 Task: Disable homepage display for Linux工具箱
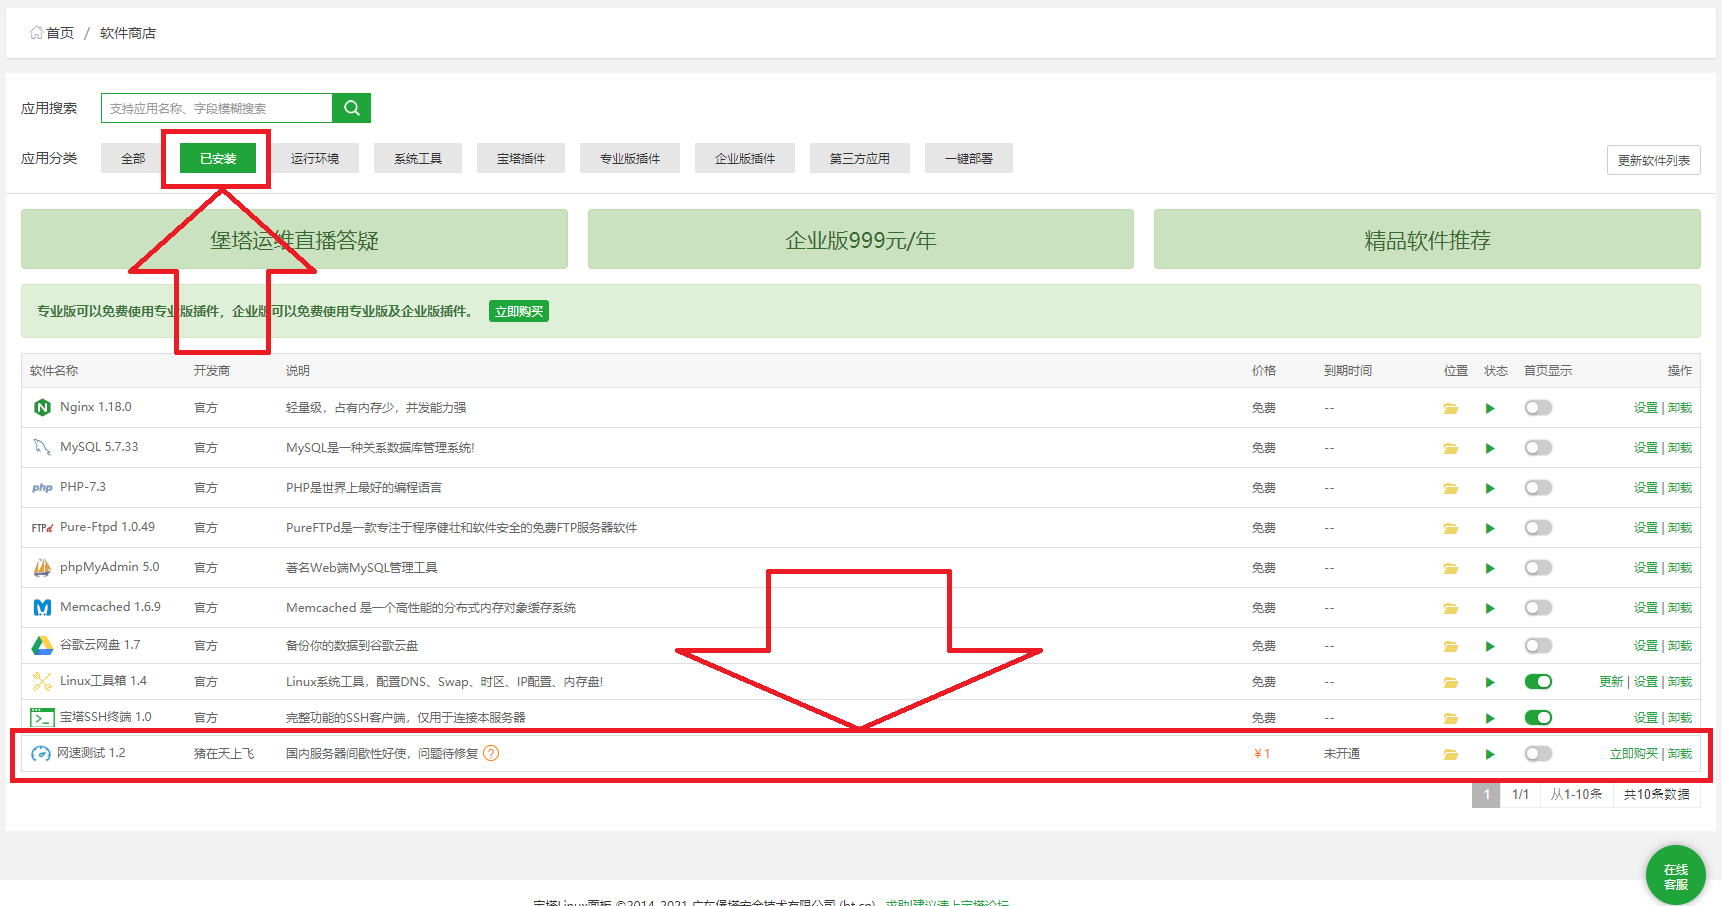[x=1538, y=681]
